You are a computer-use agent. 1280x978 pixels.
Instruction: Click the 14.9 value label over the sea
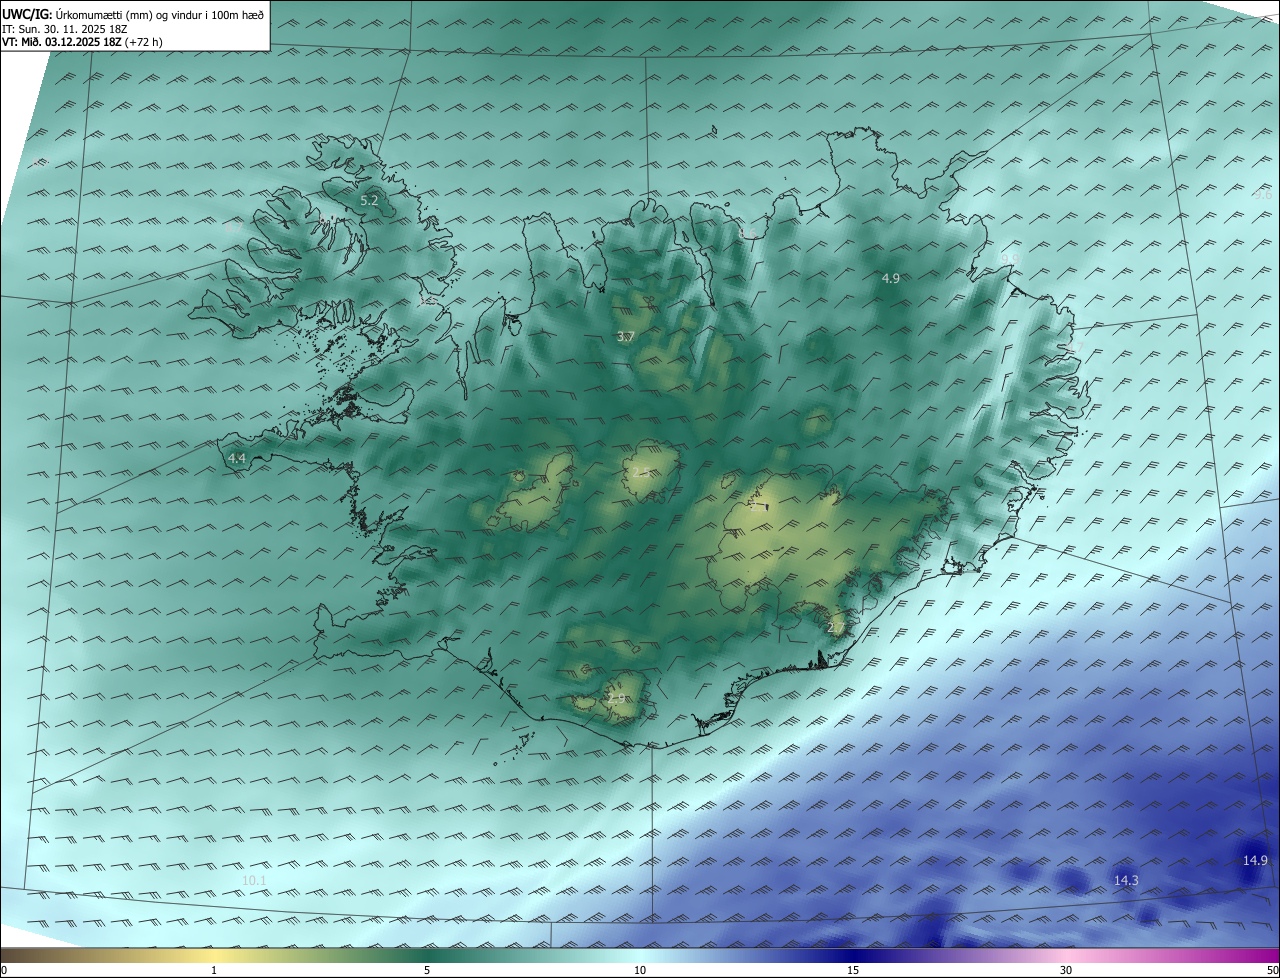click(x=1255, y=860)
